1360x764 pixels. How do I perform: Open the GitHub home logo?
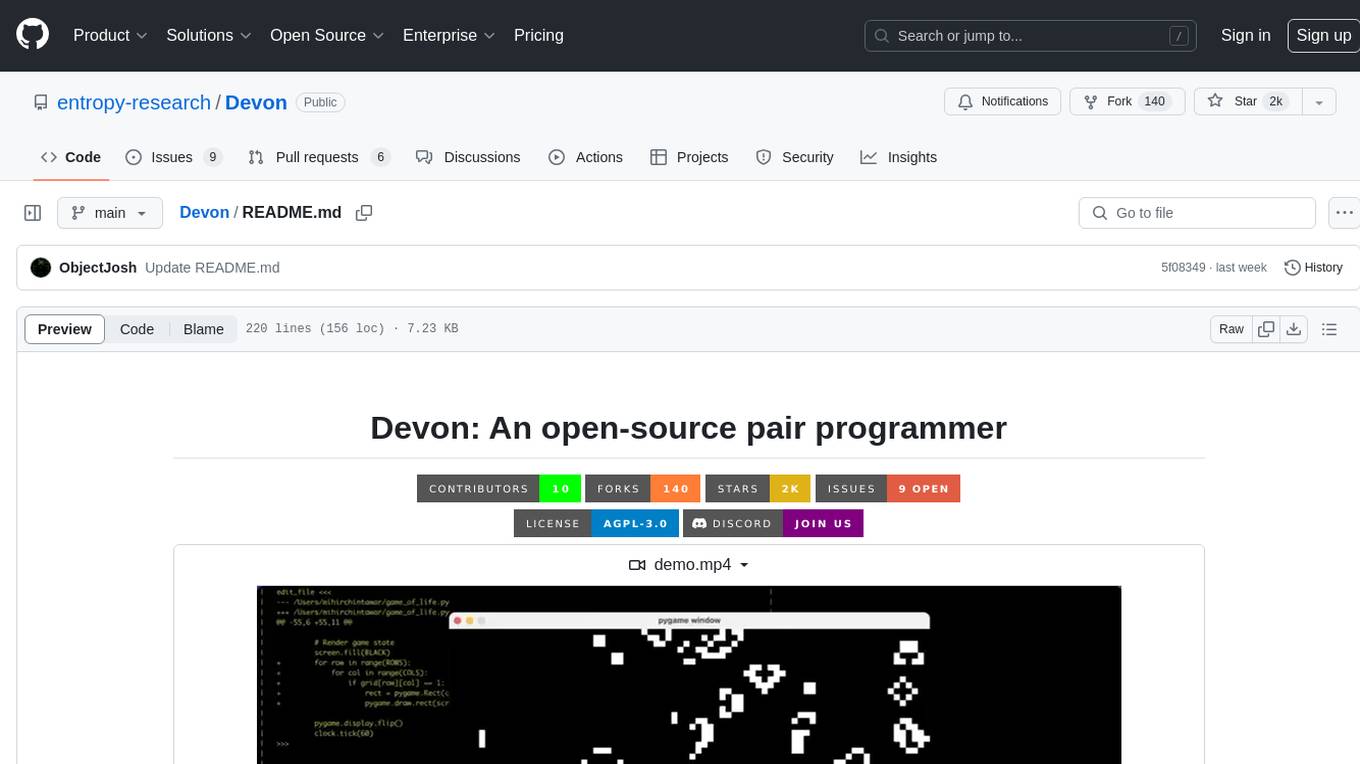point(32,35)
